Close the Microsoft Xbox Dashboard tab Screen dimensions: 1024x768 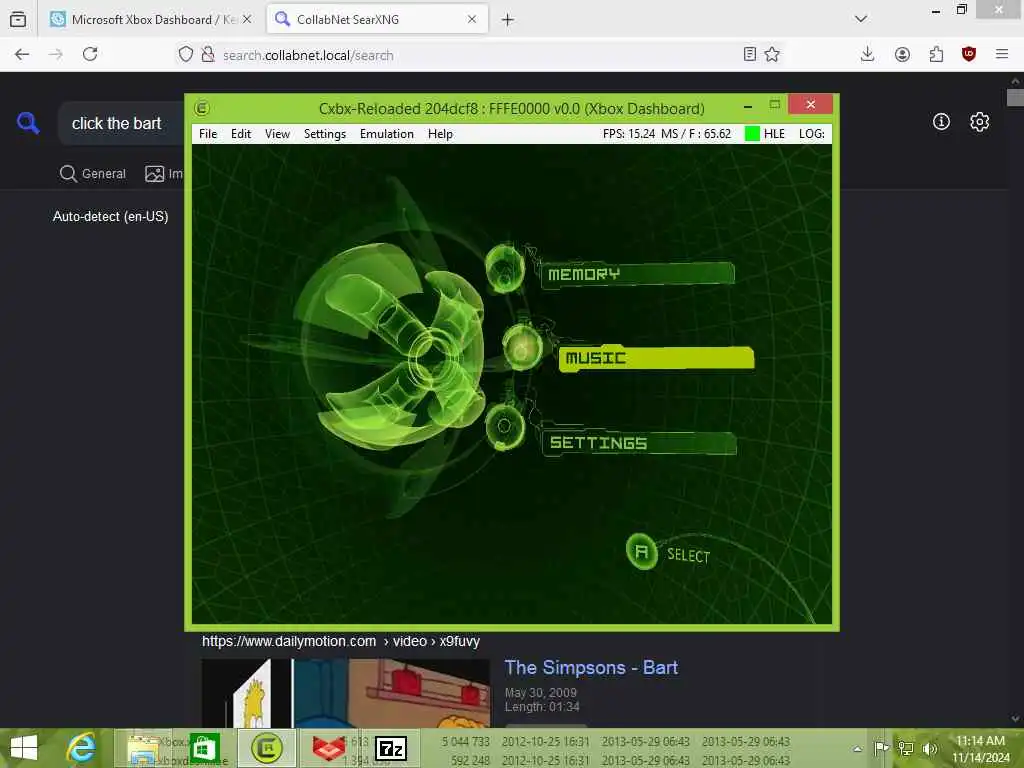pos(247,20)
